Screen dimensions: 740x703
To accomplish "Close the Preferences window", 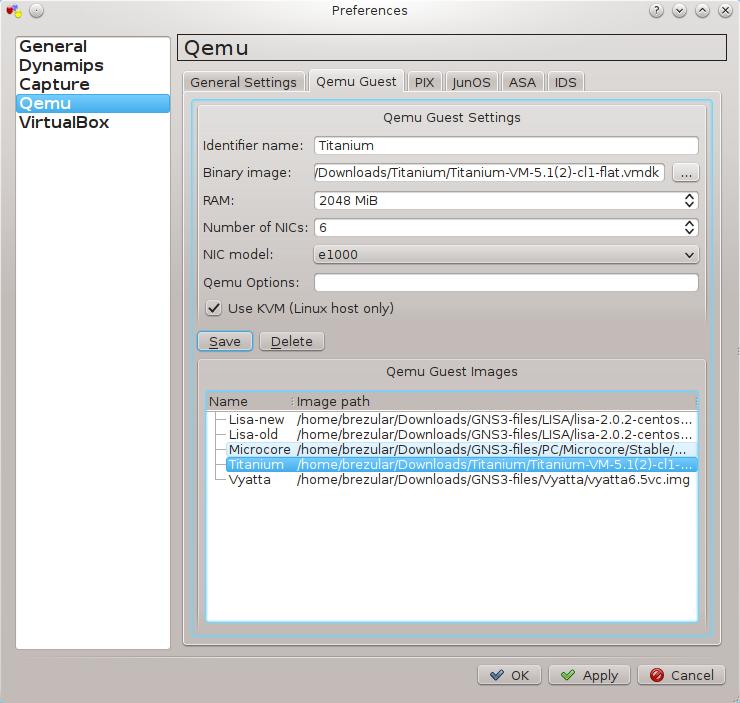I will (x=725, y=10).
